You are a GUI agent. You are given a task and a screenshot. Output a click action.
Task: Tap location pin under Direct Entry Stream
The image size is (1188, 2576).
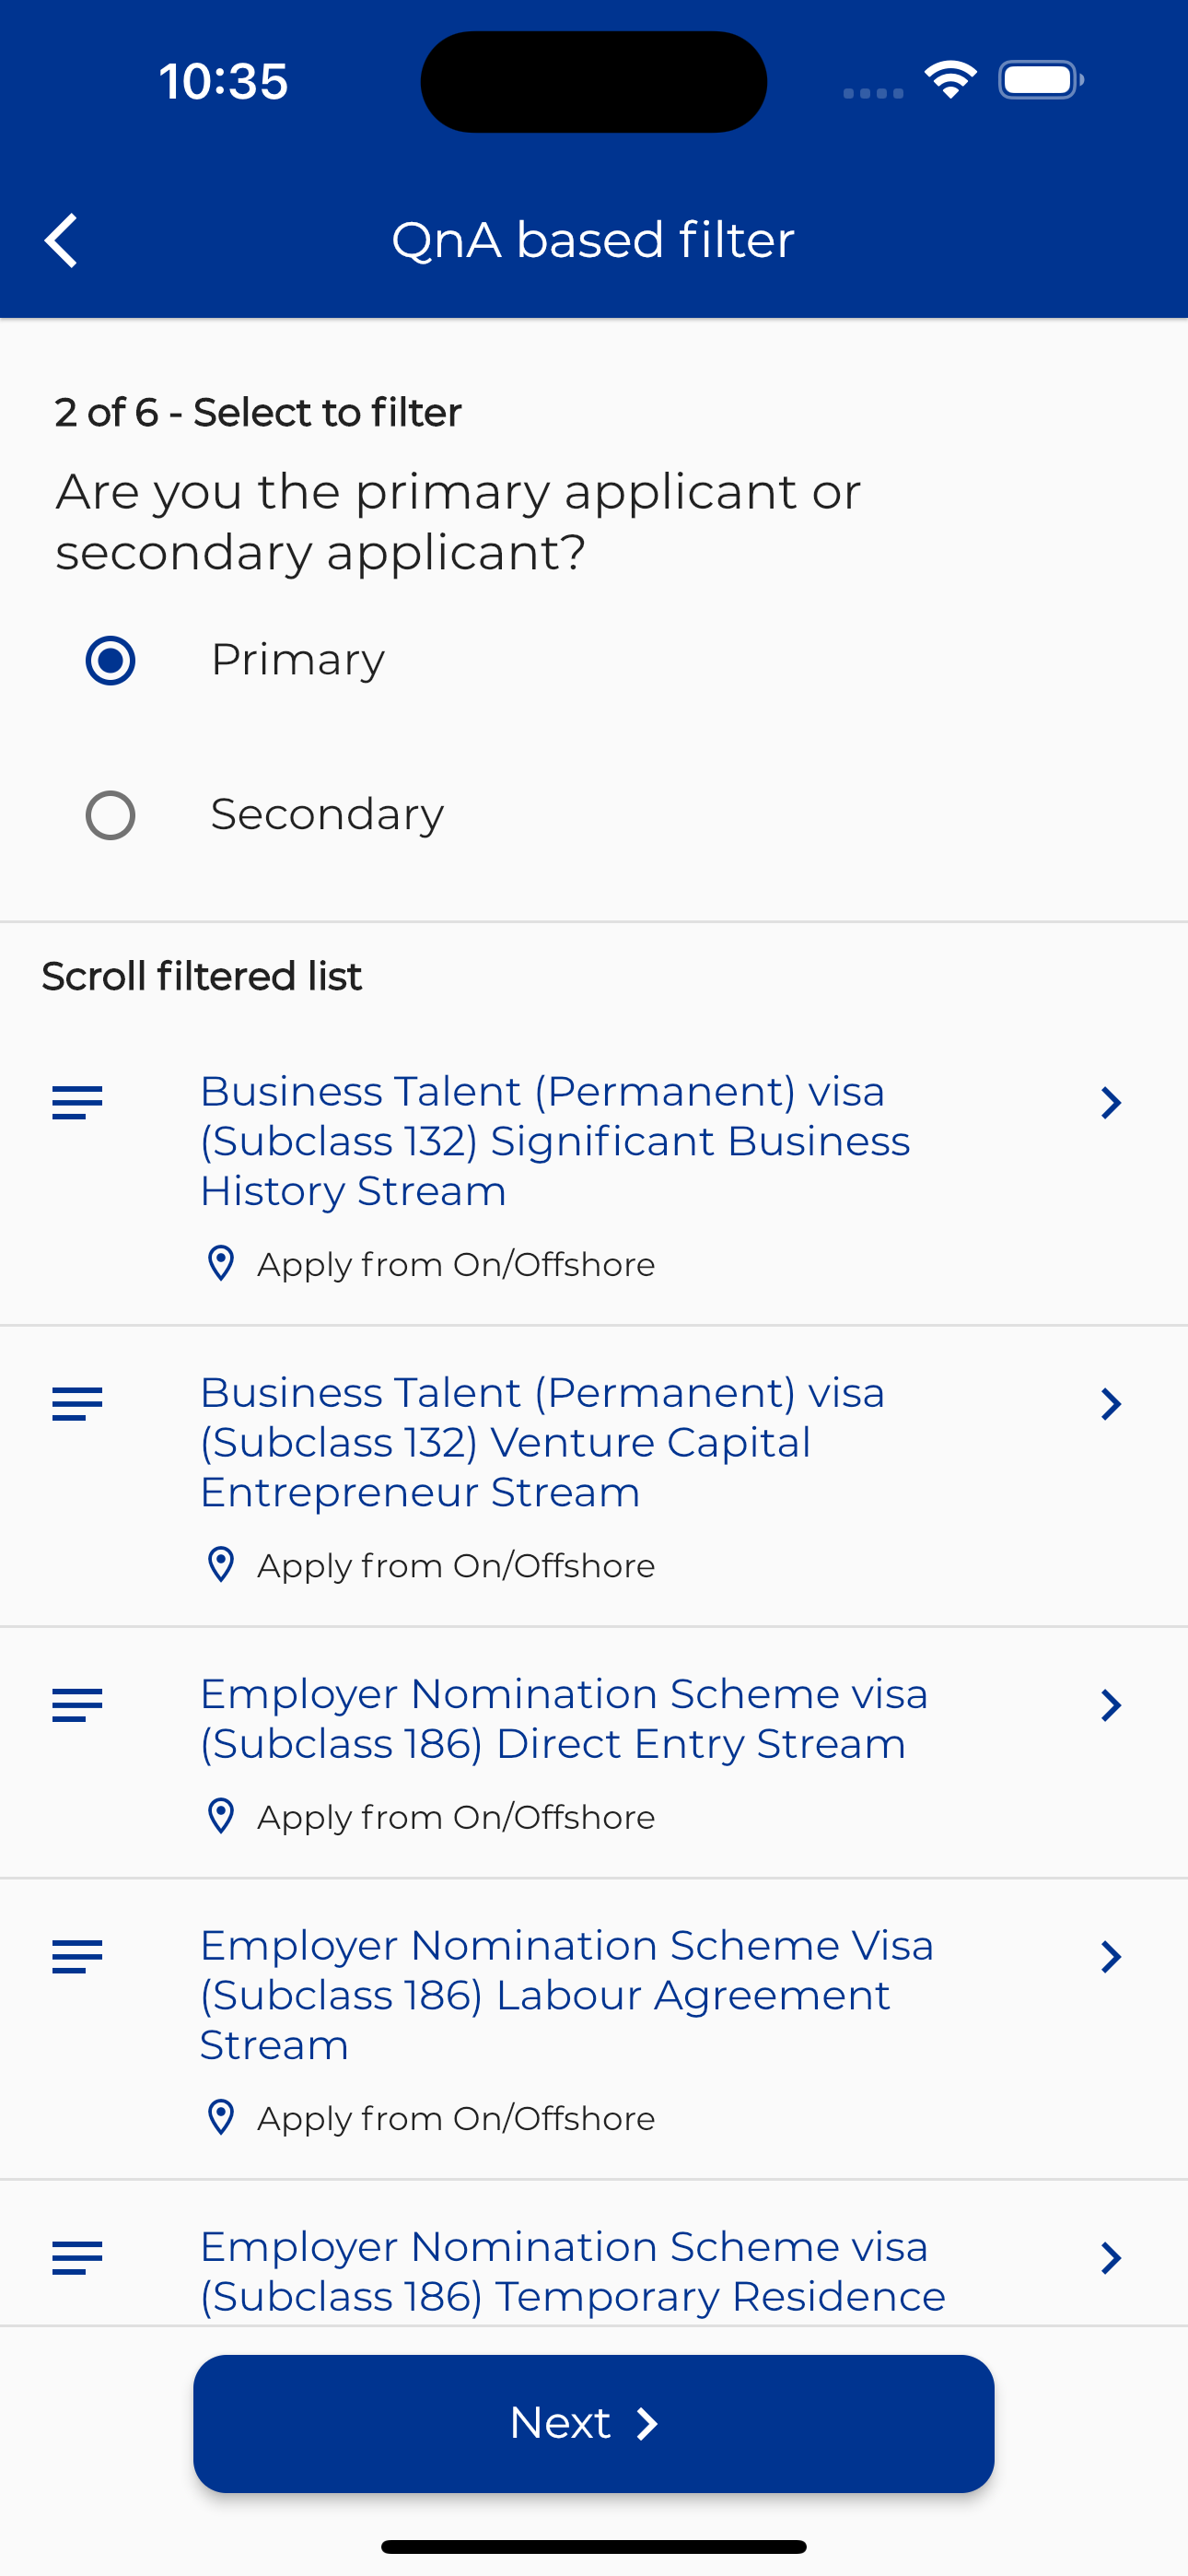[220, 1816]
